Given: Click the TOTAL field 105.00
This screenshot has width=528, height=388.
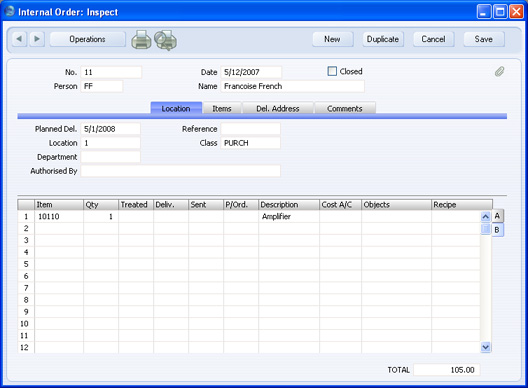Looking at the screenshot, I should coord(447,370).
